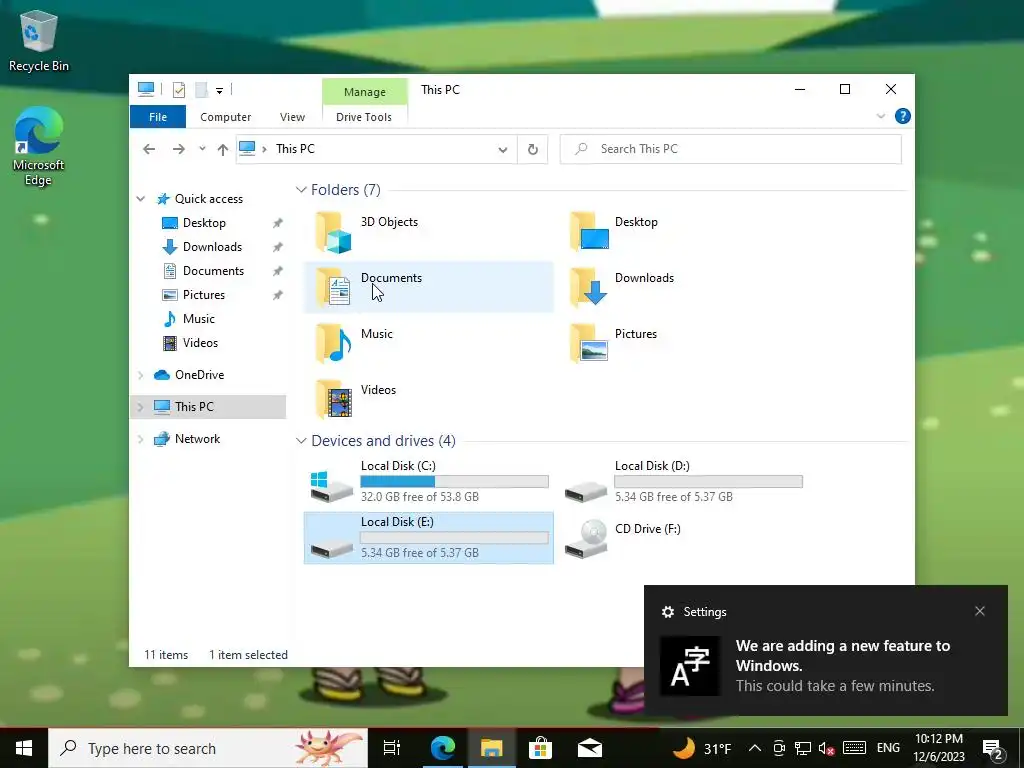The width and height of the screenshot is (1024, 768).
Task: Open Task View on the taskbar
Action: point(392,748)
